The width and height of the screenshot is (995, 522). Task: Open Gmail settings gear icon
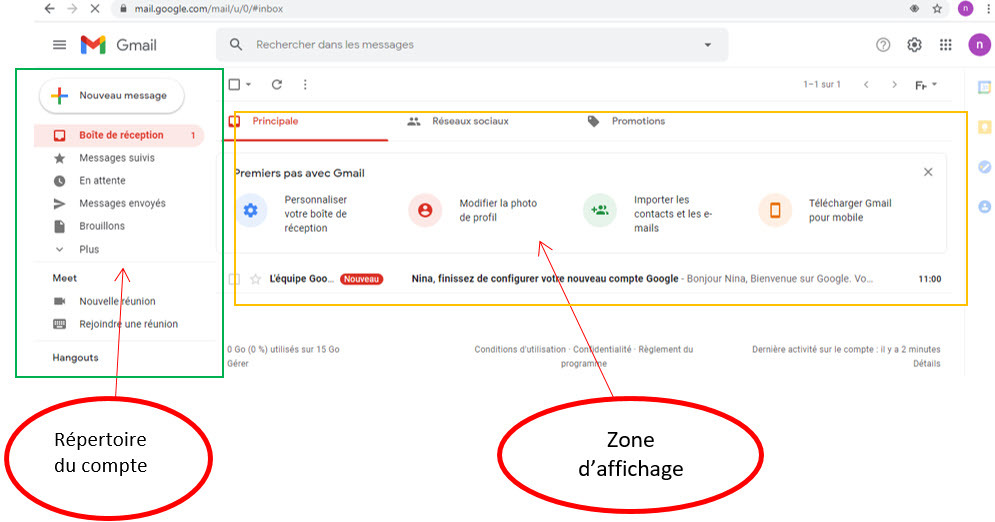coord(914,44)
